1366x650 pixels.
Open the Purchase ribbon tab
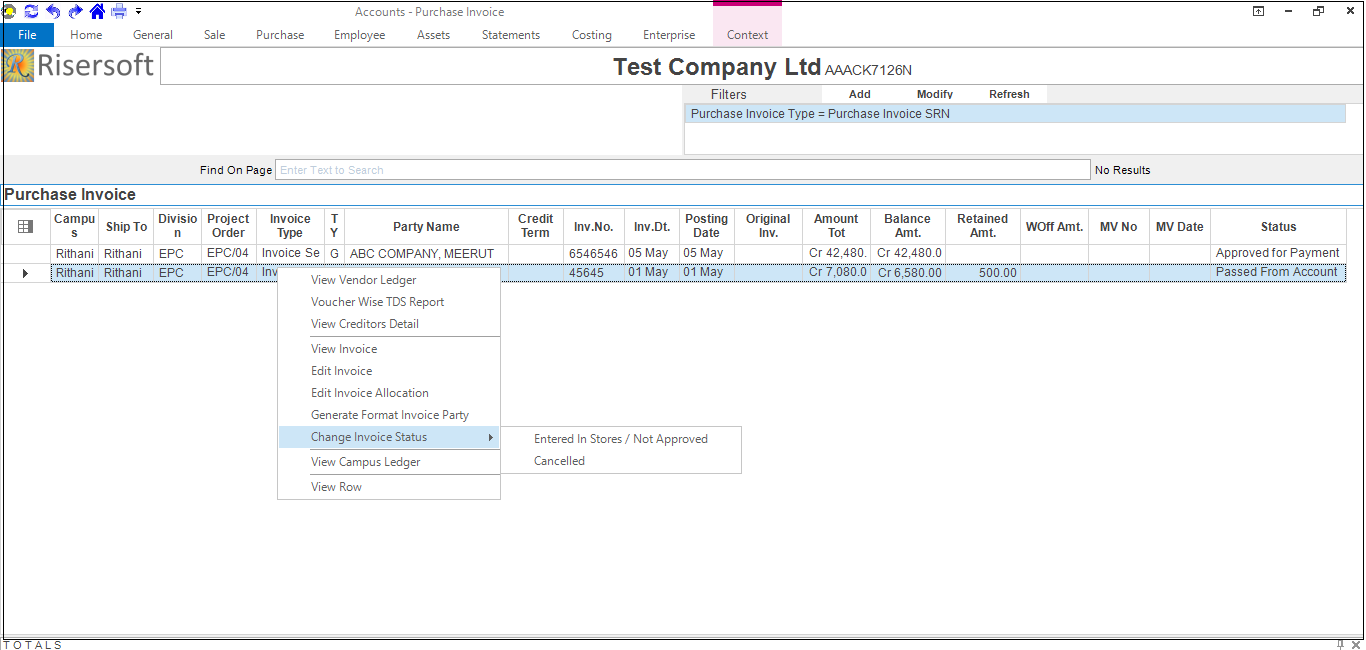coord(280,35)
